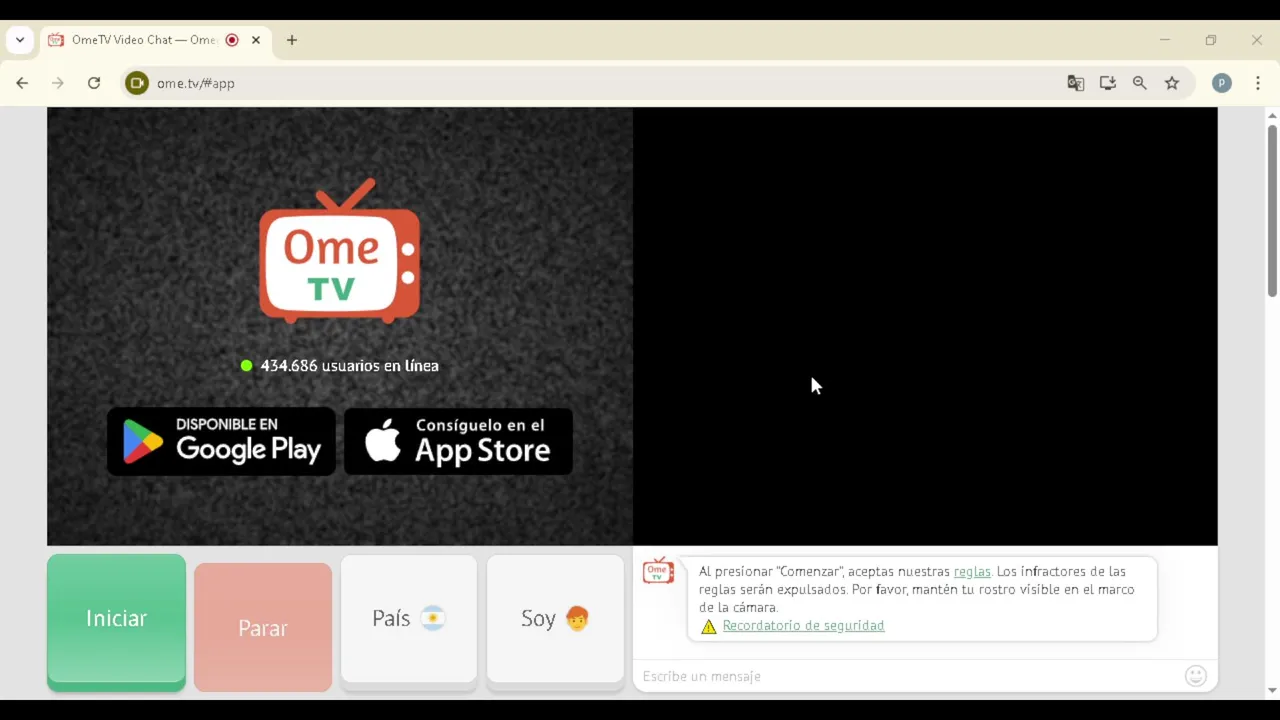The width and height of the screenshot is (1280, 720).
Task: Click the boy face emoji in Soy
Action: click(577, 619)
